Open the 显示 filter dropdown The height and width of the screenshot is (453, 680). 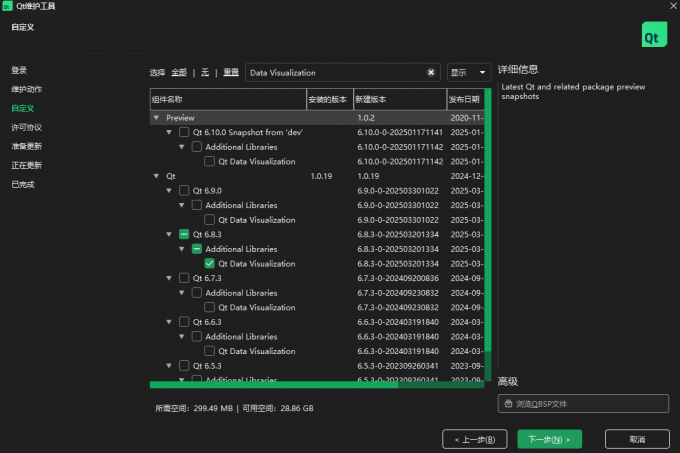click(x=469, y=73)
